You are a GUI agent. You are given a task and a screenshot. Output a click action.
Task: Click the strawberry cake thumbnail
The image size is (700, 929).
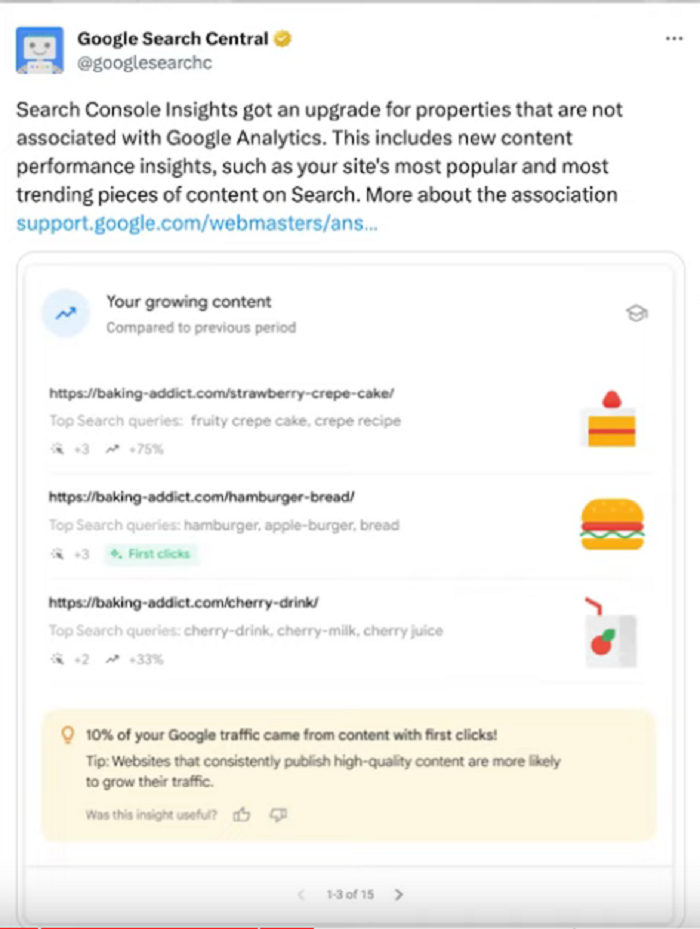point(609,419)
